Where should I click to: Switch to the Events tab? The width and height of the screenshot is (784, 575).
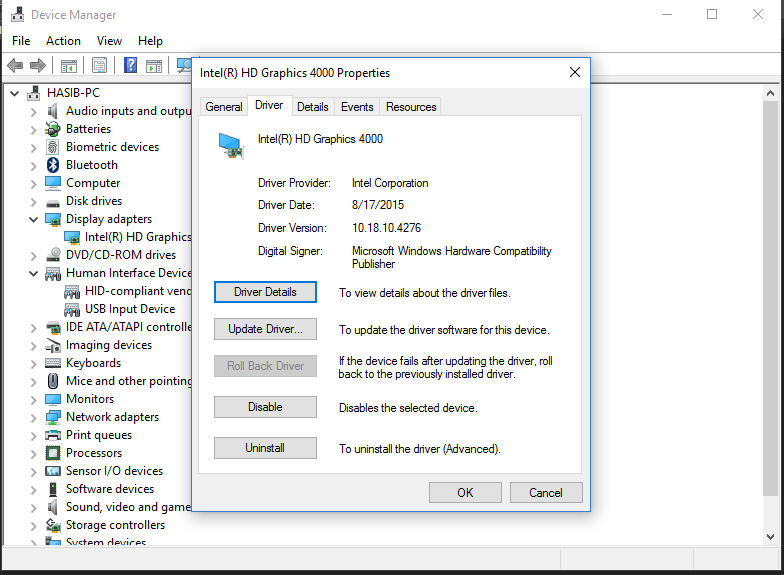click(x=357, y=106)
